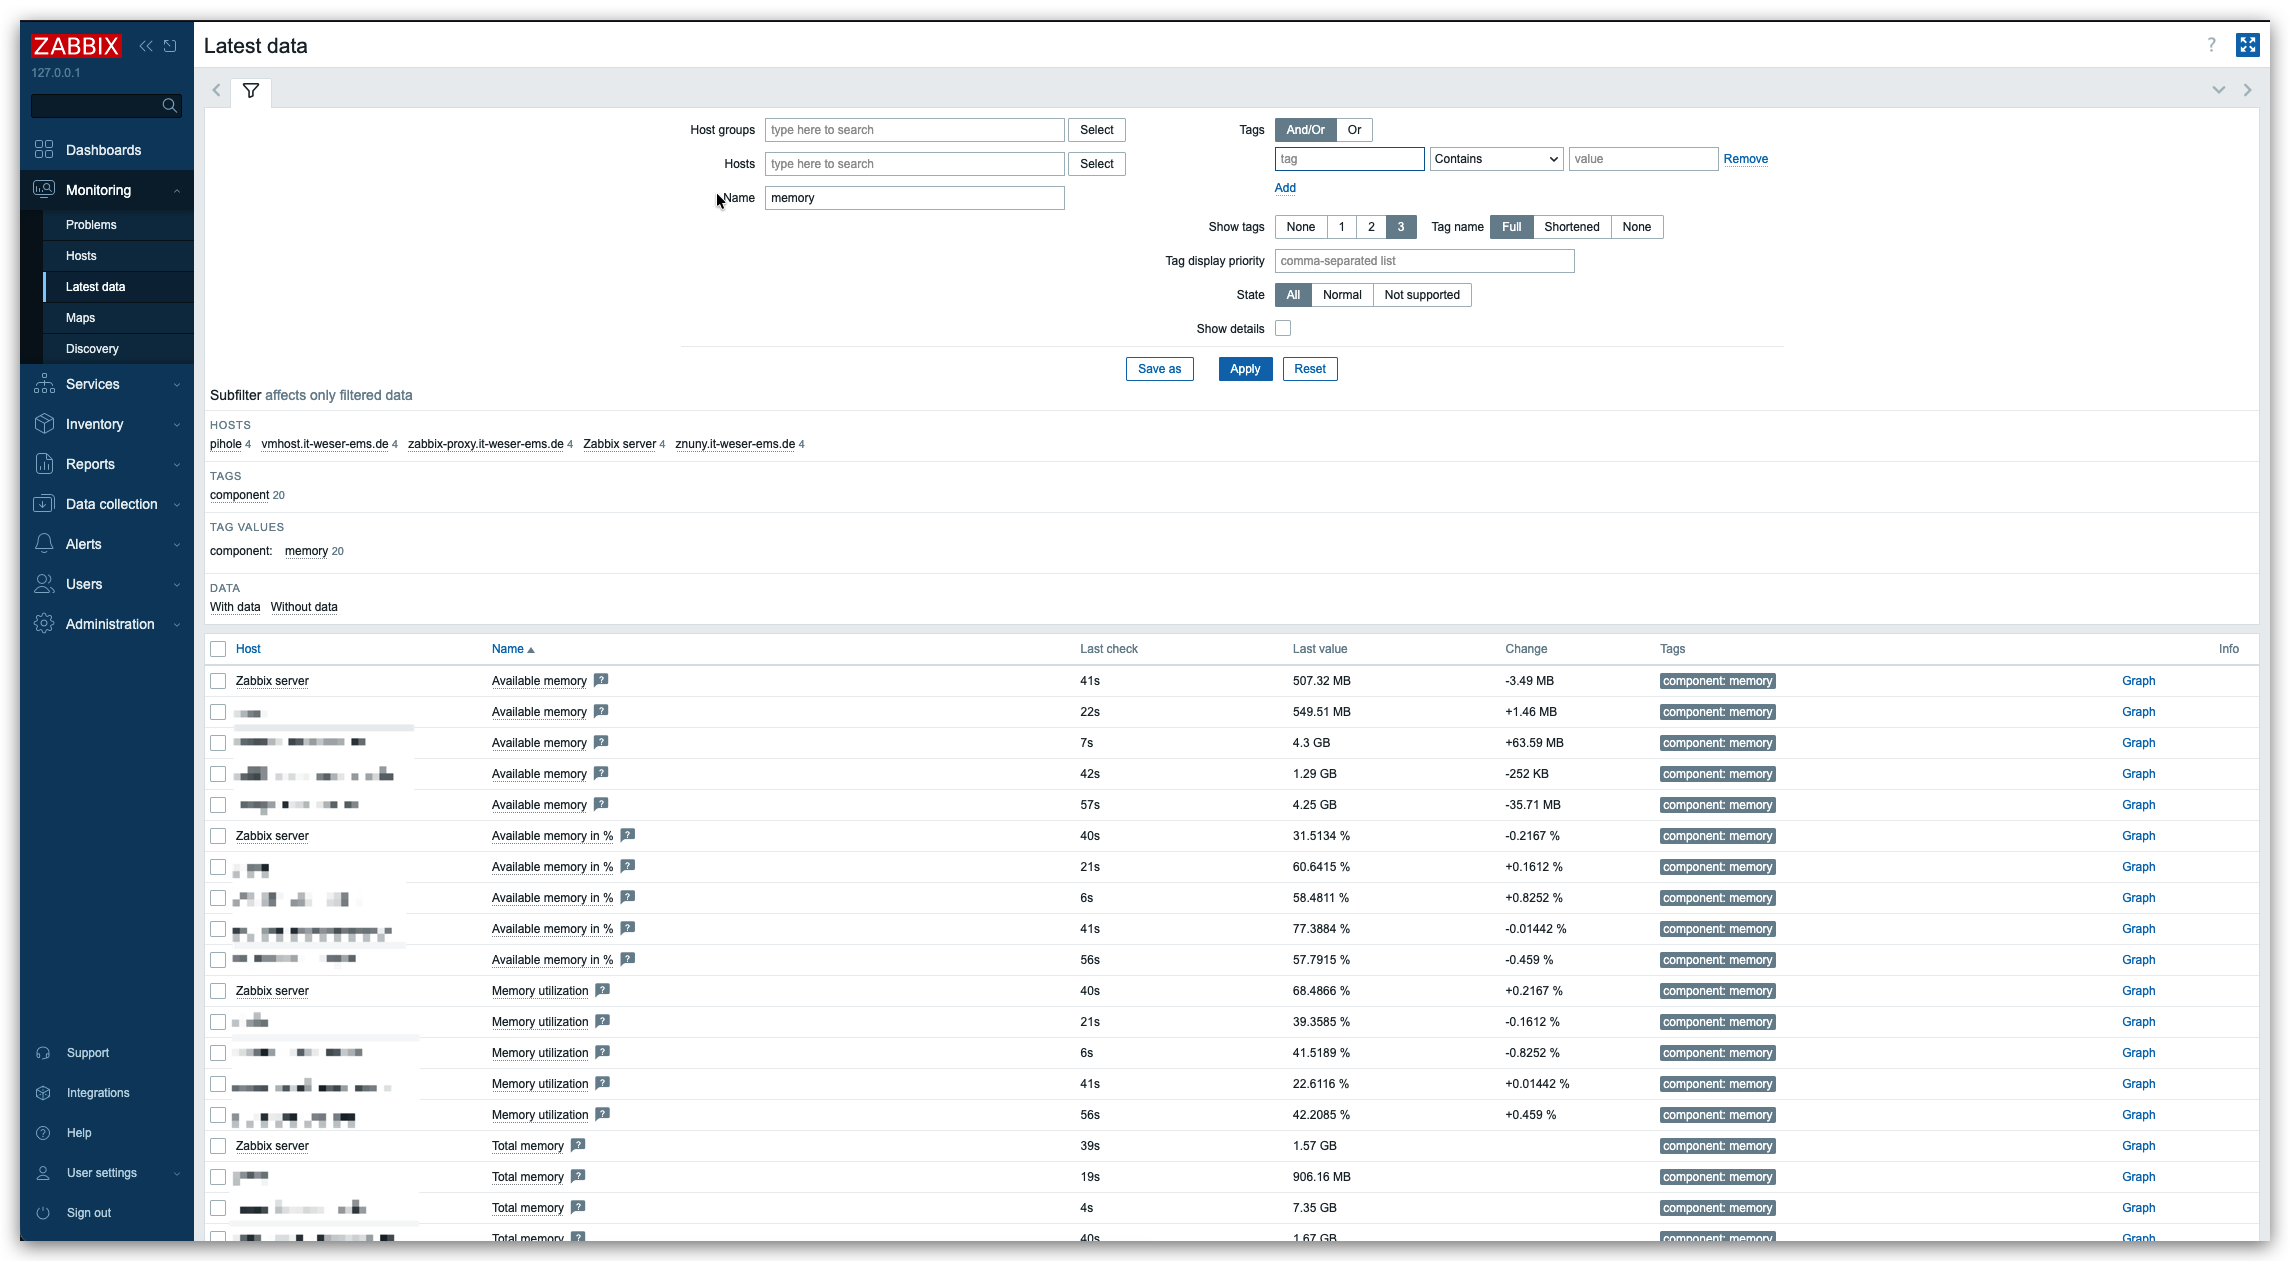Set Show tags to None
Viewport: 2290px width, 1261px height.
[x=1301, y=227]
